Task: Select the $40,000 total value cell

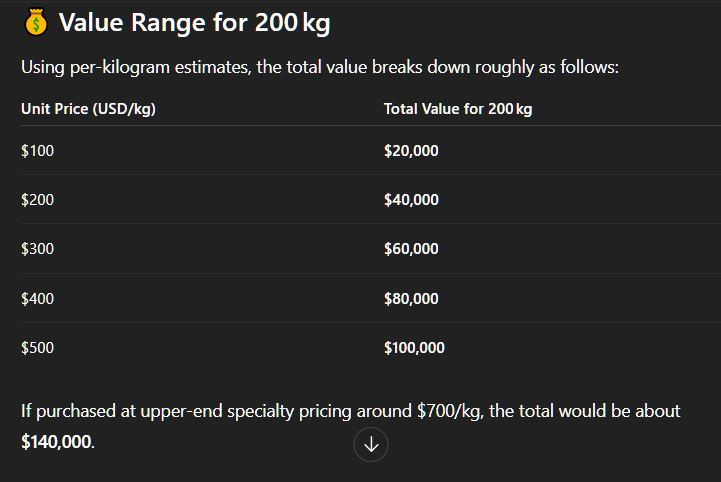Action: coord(411,200)
